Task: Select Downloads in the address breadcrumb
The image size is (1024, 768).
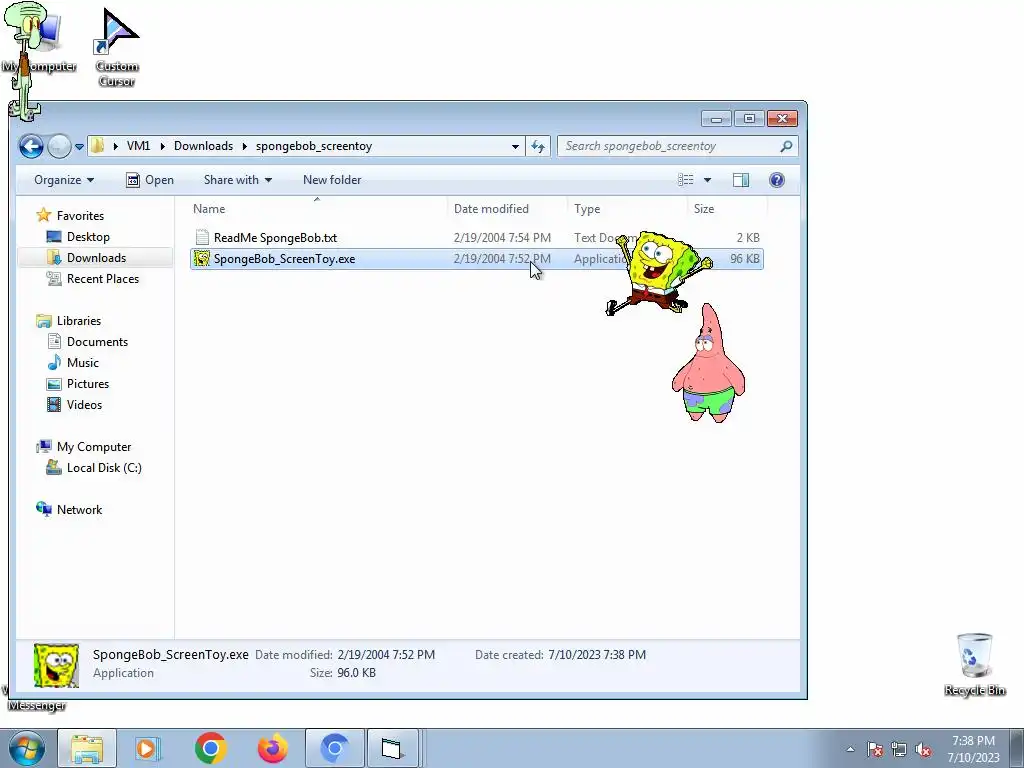Action: tap(203, 146)
